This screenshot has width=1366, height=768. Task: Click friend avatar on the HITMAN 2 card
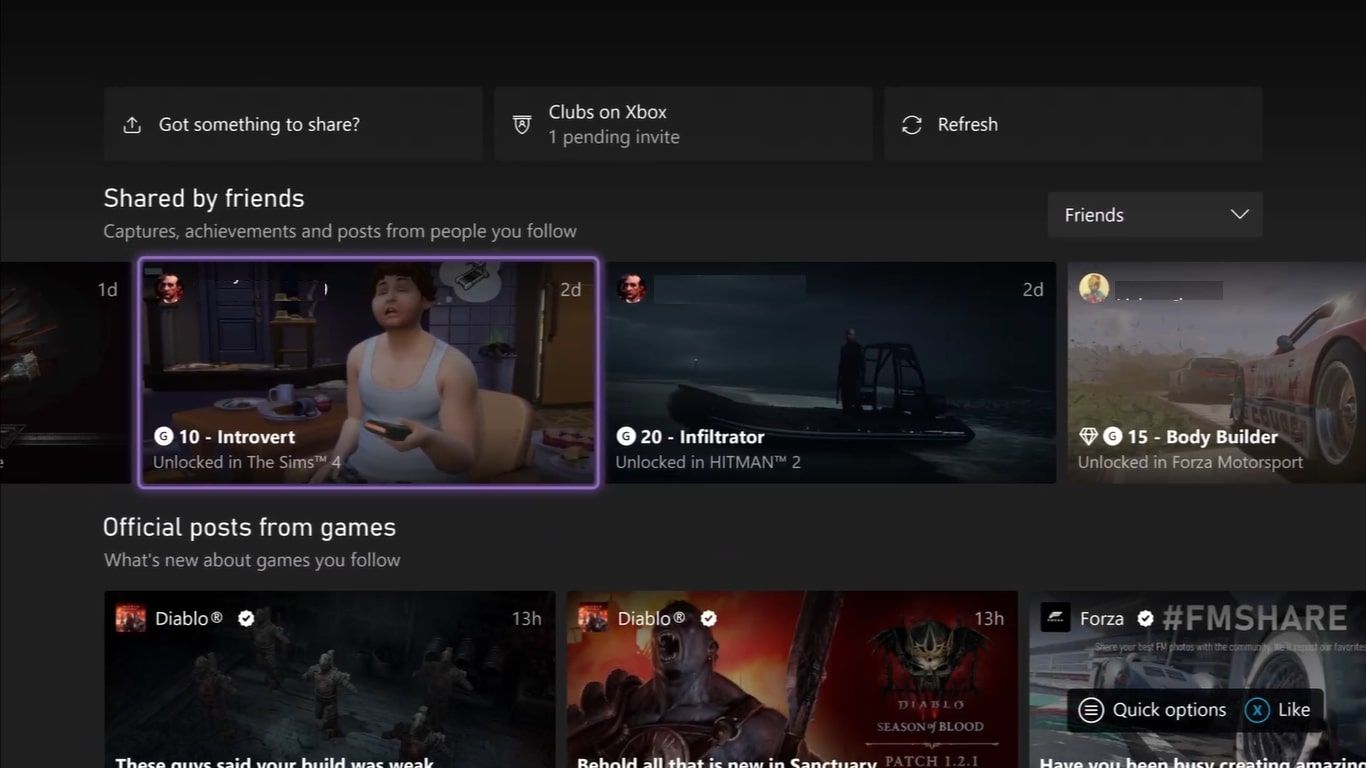[631, 288]
